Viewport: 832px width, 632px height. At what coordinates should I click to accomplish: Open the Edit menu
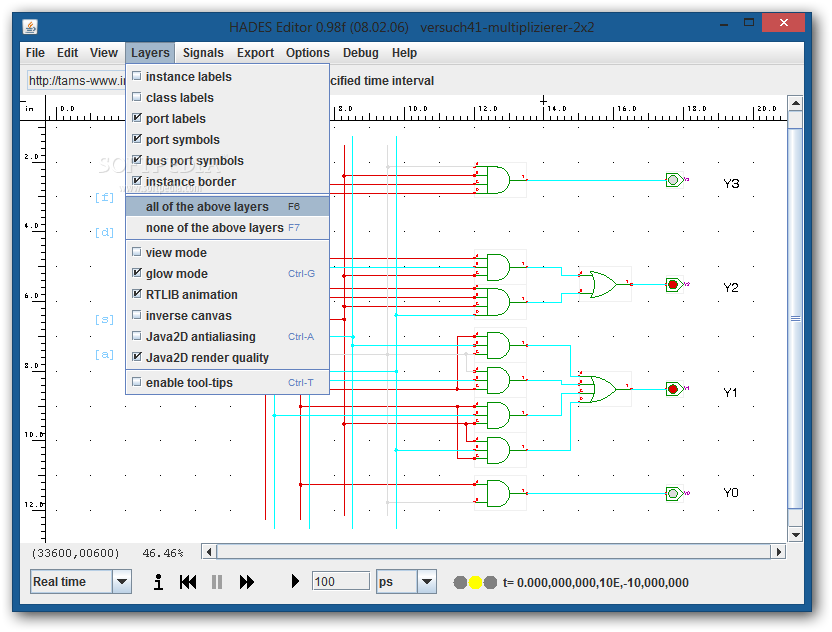tap(67, 53)
